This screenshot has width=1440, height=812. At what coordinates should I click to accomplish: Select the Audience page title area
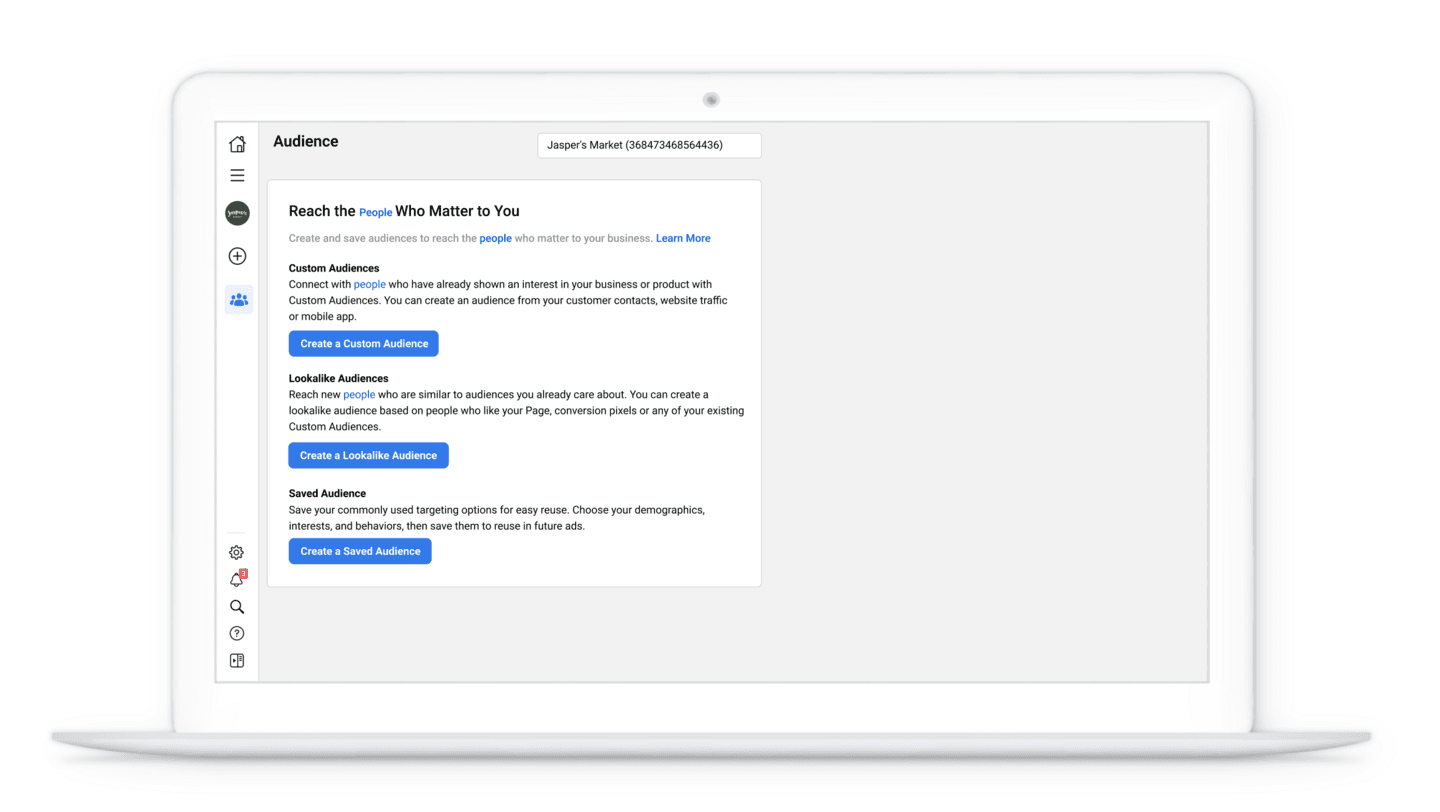pos(306,141)
